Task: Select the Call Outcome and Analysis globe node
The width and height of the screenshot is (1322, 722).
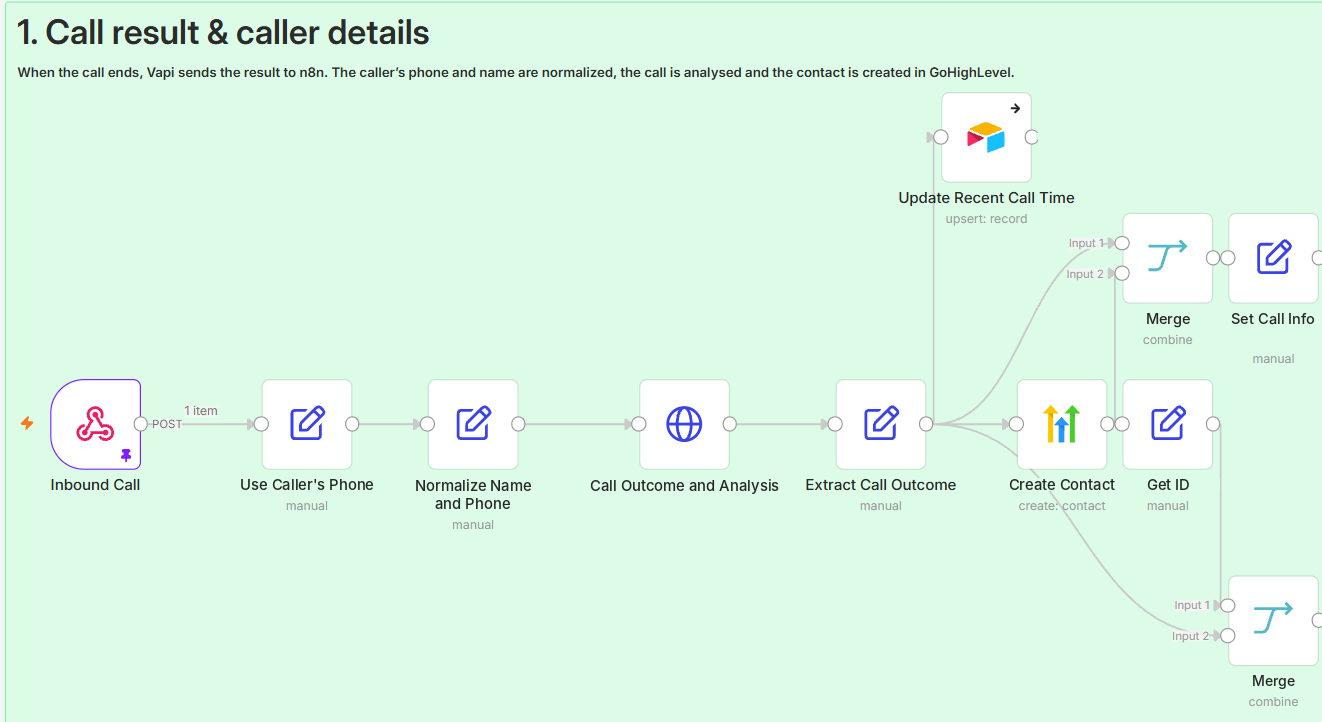Action: pyautogui.click(x=684, y=424)
